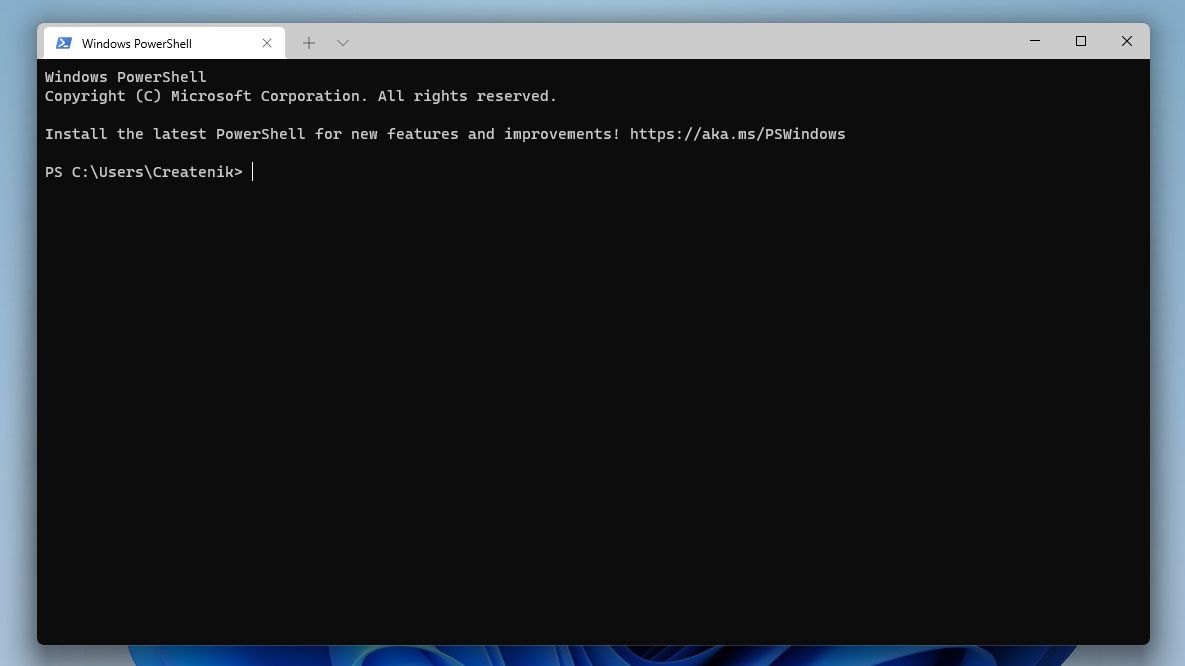Click the Windows PowerShell header line
1185x666 pixels.
pos(125,76)
